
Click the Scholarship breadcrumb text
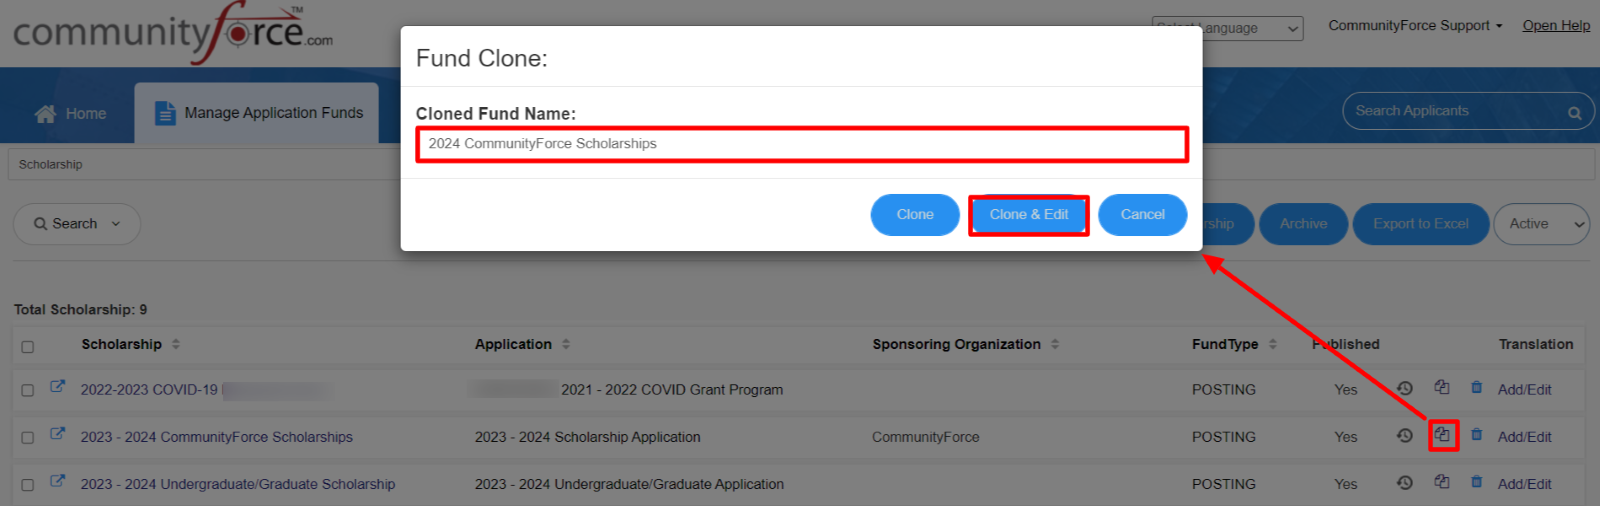[51, 165]
